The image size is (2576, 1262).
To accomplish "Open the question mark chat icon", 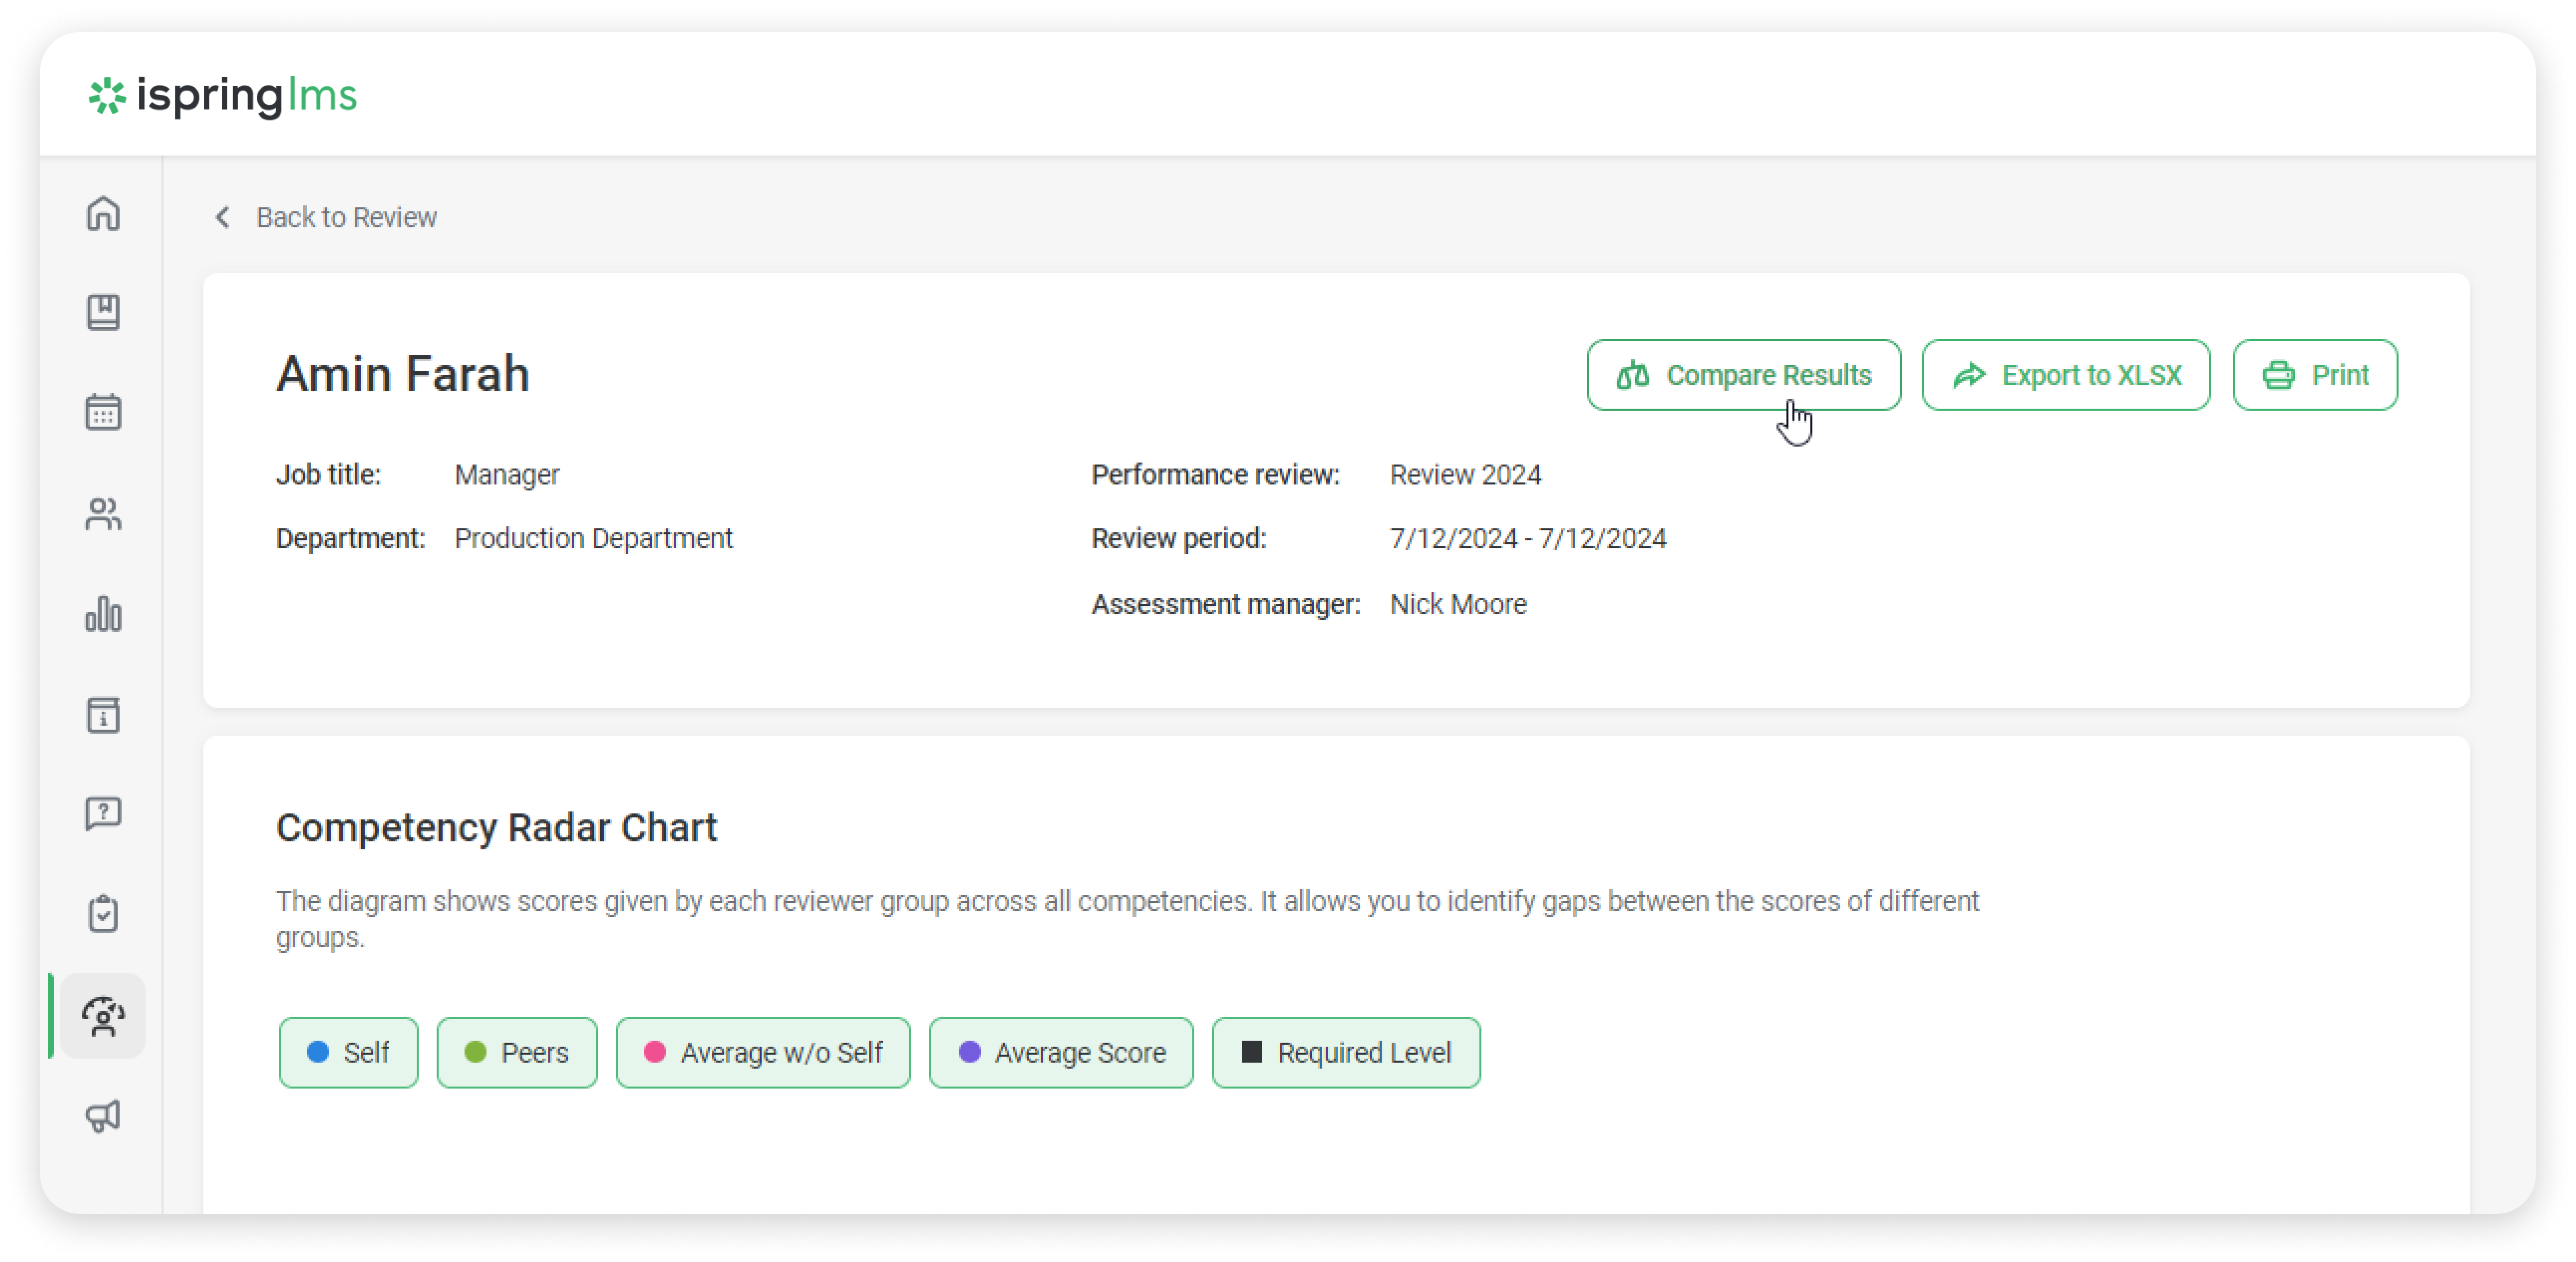I will click(103, 814).
